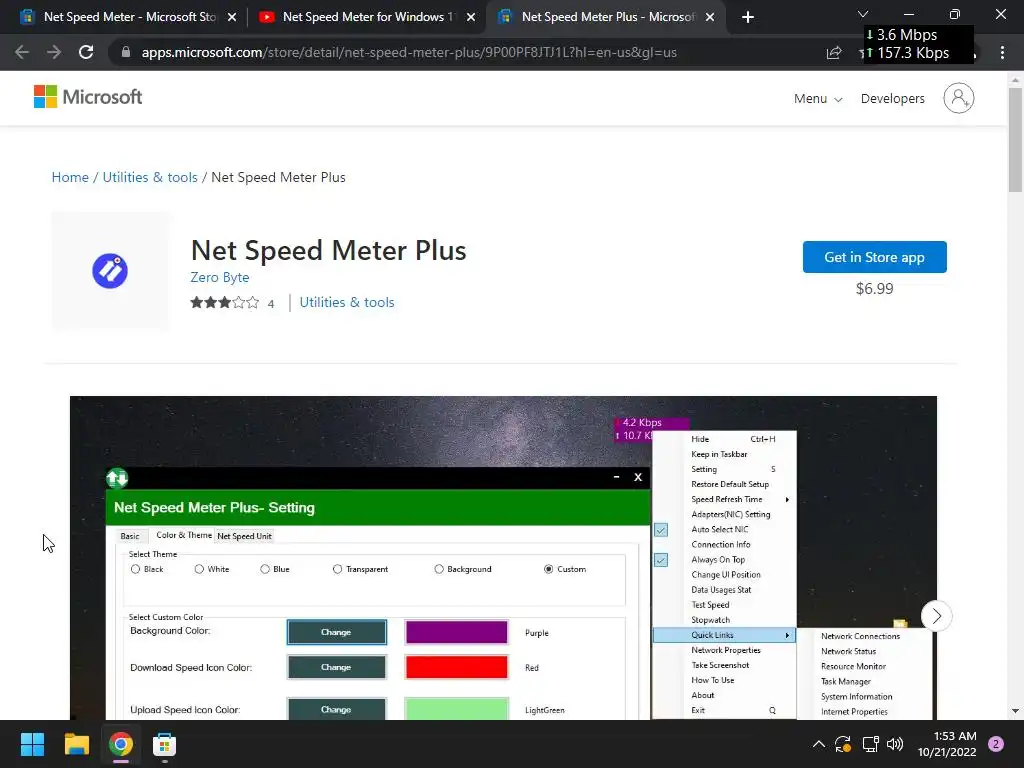Screen dimensions: 1024x768
Task: Click the network tray icon
Action: (870, 744)
